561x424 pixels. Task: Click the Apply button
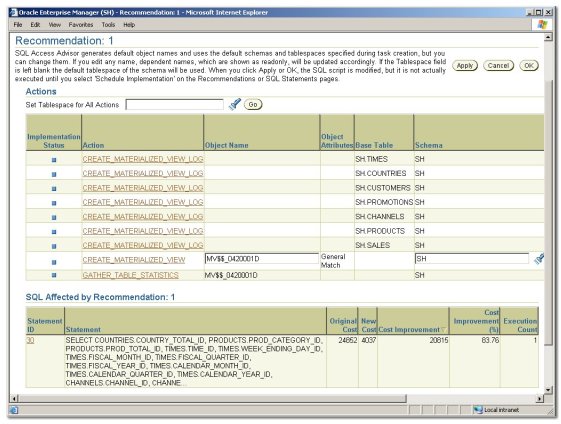coord(465,65)
